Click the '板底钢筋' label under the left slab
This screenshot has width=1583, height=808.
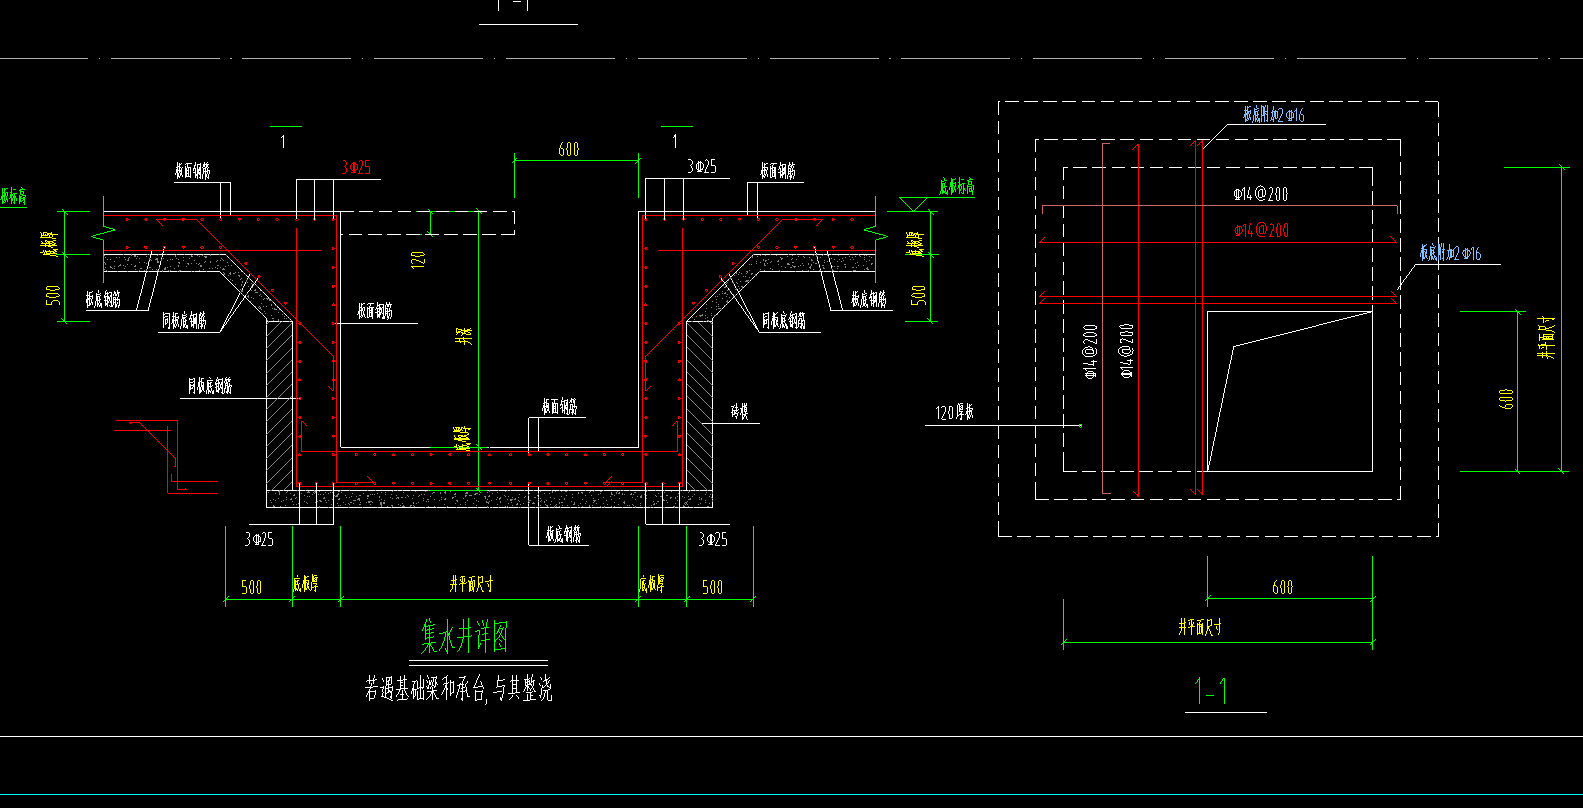pyautogui.click(x=103, y=299)
